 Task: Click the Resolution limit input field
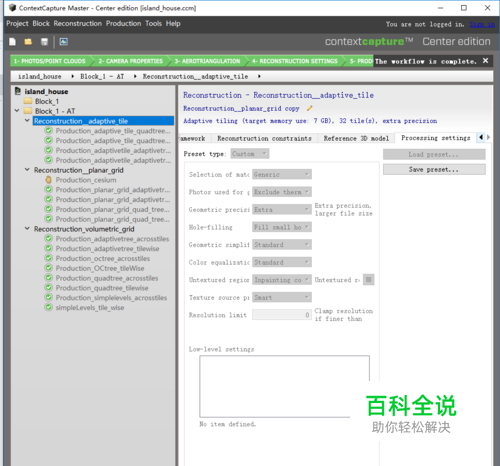pos(282,315)
